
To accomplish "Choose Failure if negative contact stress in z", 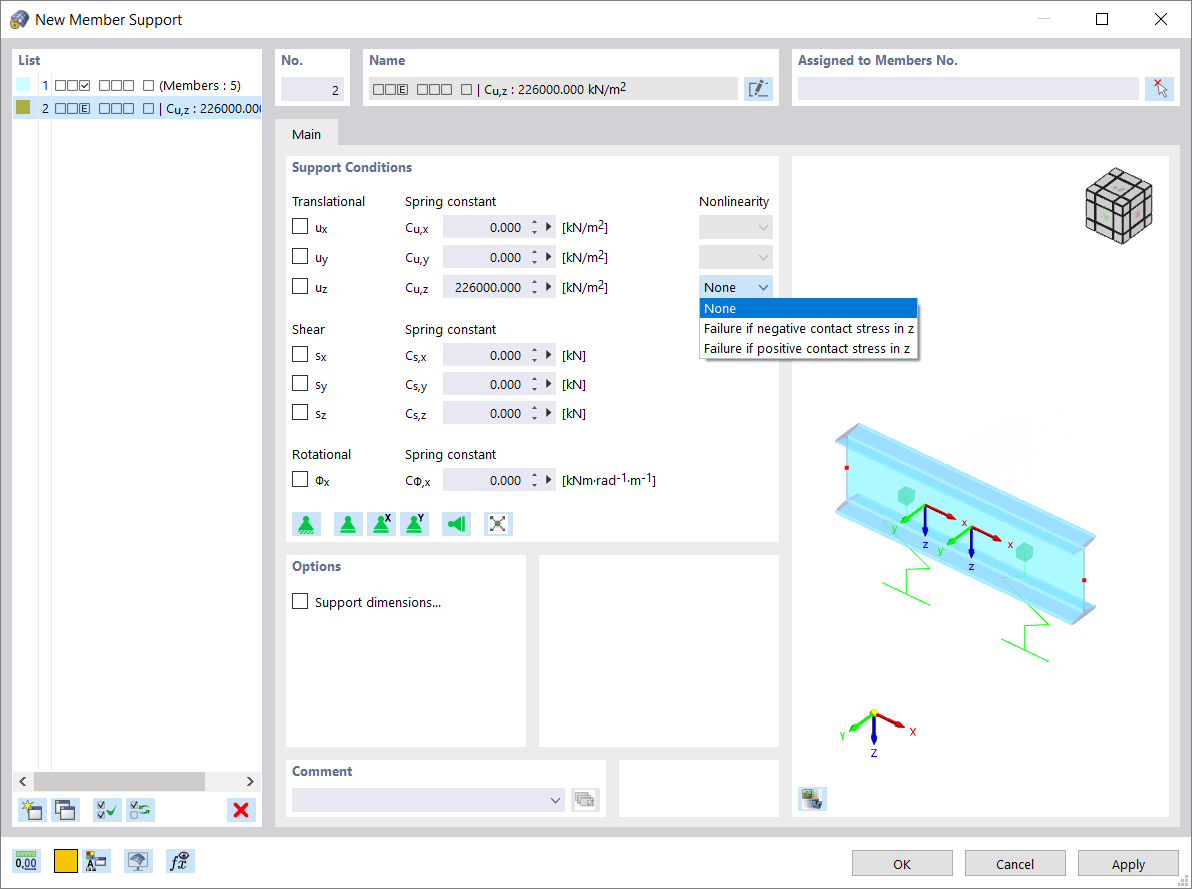I will point(808,329).
